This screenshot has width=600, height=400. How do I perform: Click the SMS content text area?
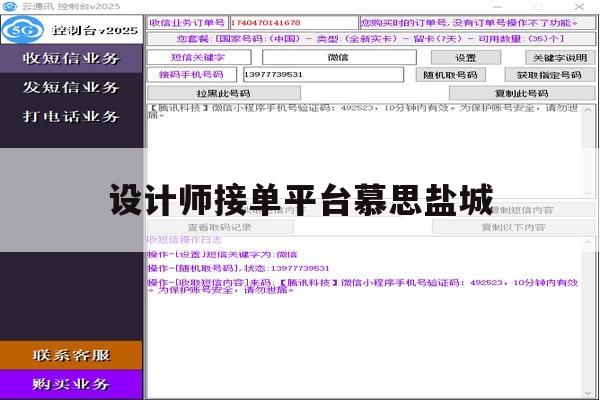[364, 151]
